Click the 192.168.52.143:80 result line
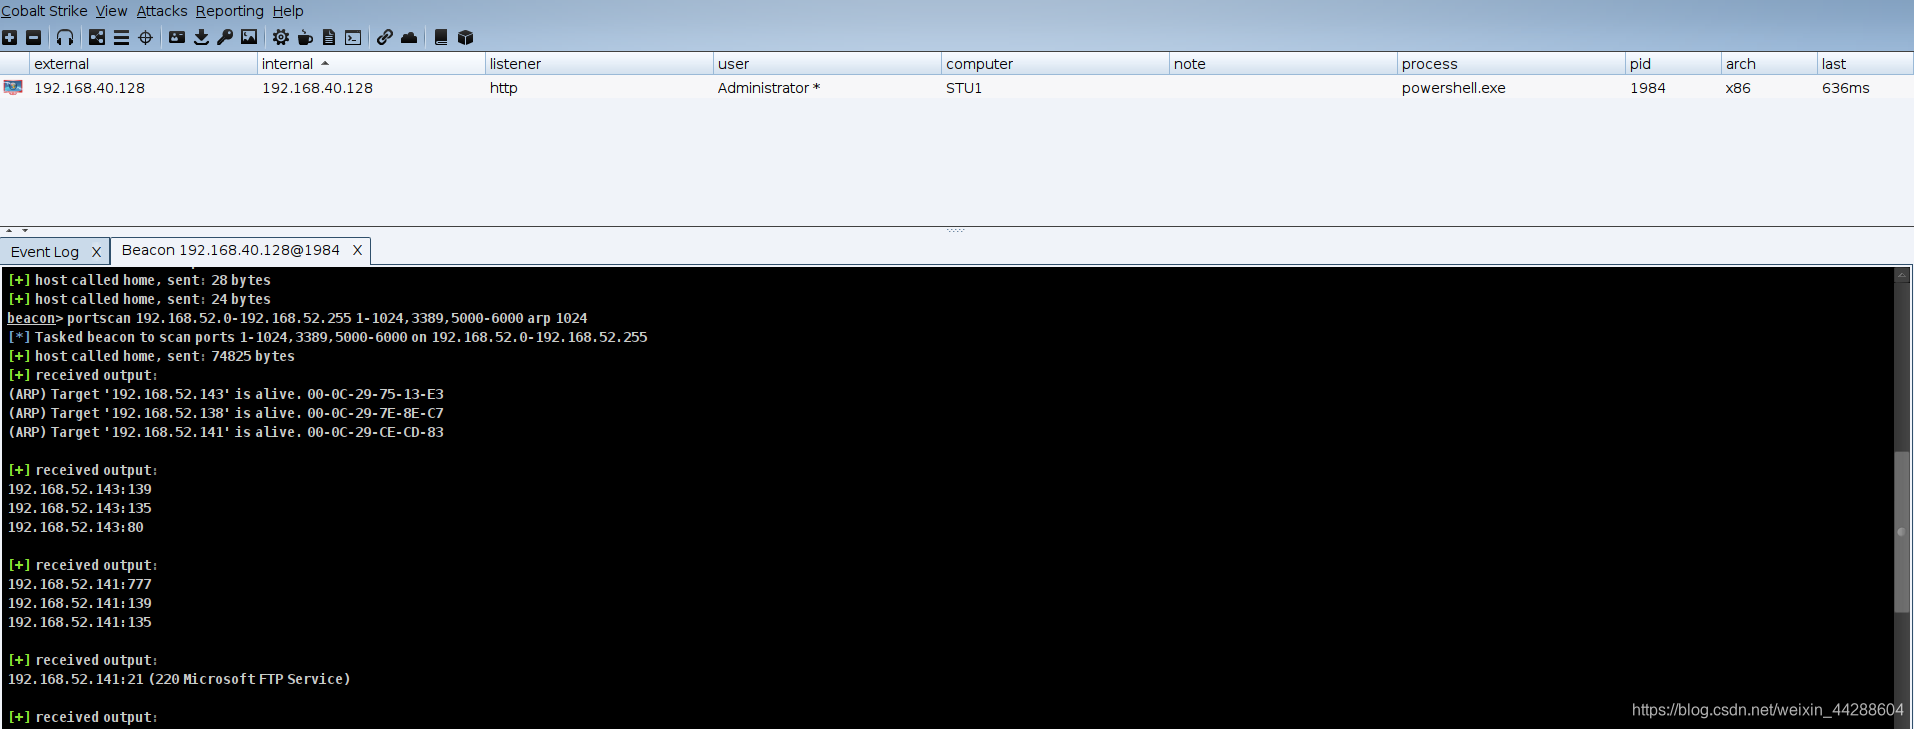 click(76, 527)
